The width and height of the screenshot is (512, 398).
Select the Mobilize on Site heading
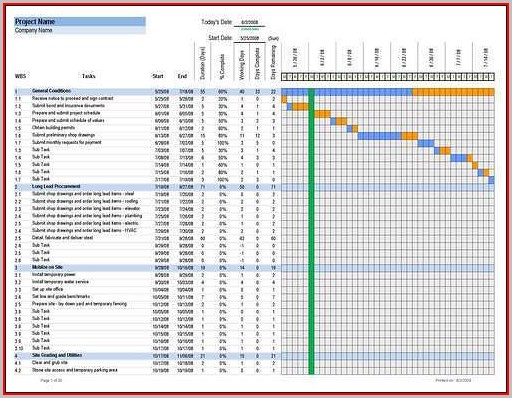pyautogui.click(x=47, y=267)
